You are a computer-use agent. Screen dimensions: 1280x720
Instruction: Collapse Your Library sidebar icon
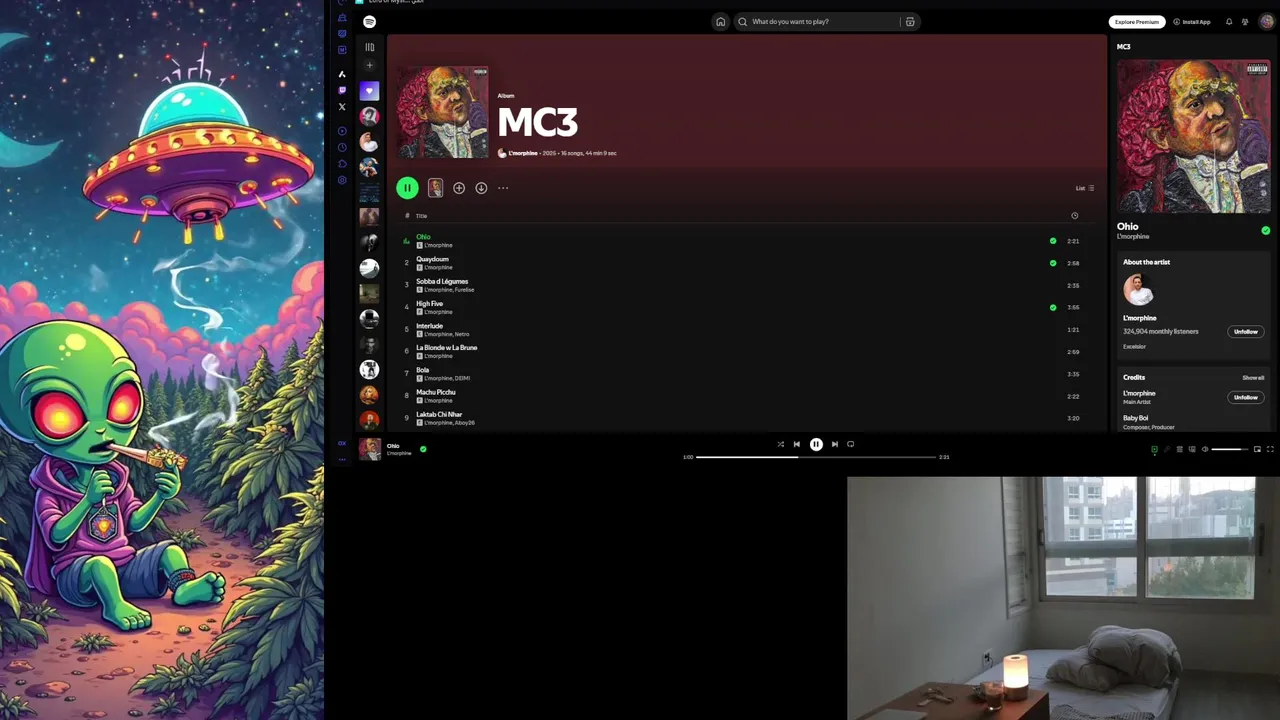369,47
